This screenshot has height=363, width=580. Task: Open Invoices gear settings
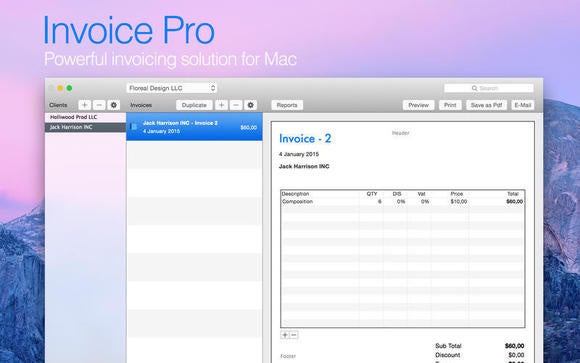250,105
